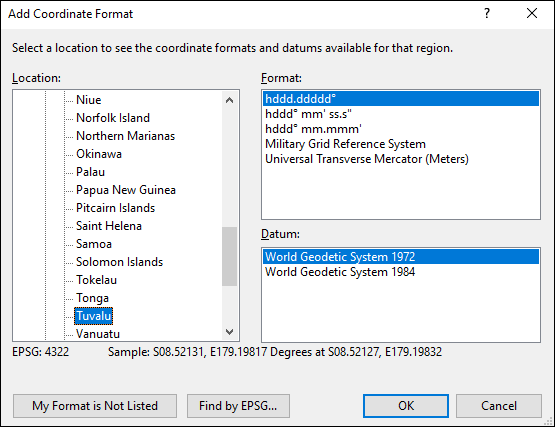Screen dimensions: 555x427
Task: Pick Palau from the Location tree
Action: [x=90, y=172]
